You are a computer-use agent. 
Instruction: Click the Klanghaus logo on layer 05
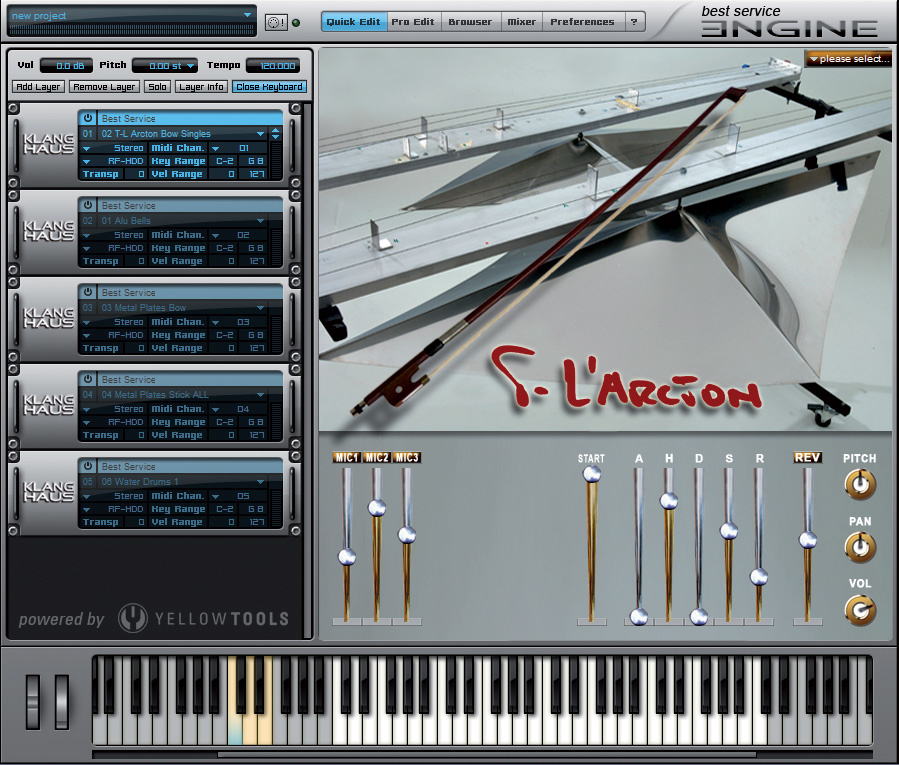tap(49, 491)
